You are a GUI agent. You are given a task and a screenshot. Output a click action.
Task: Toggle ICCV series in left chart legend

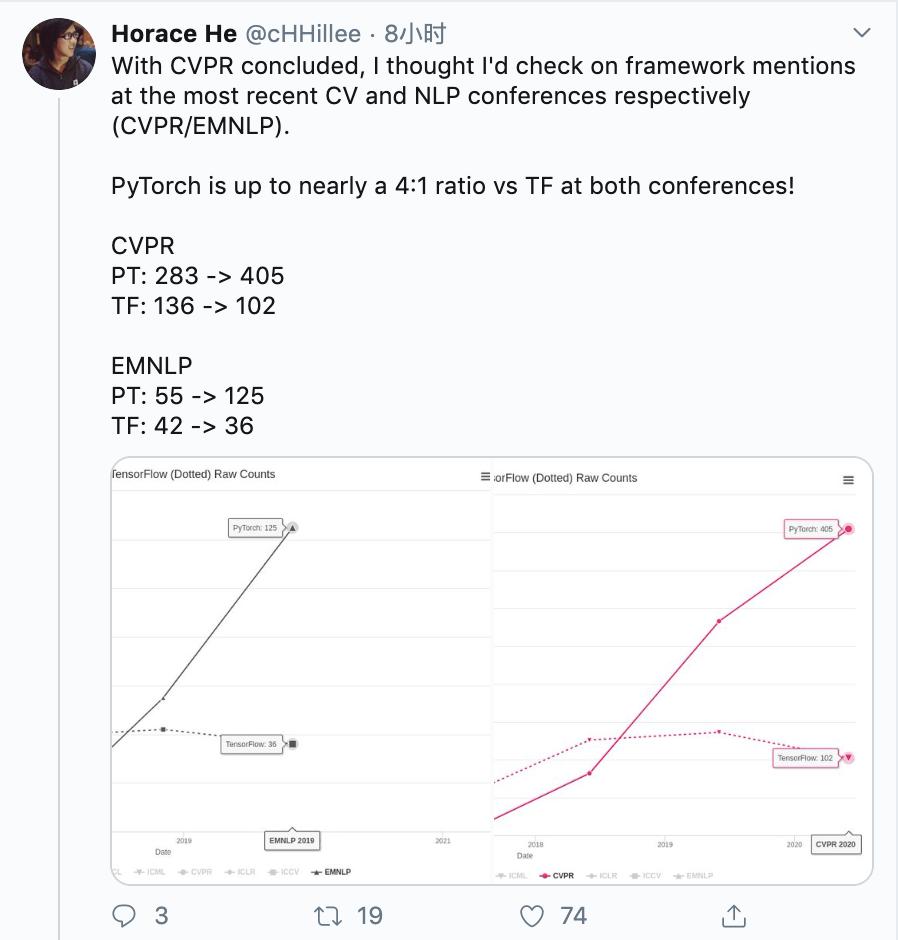tap(284, 872)
